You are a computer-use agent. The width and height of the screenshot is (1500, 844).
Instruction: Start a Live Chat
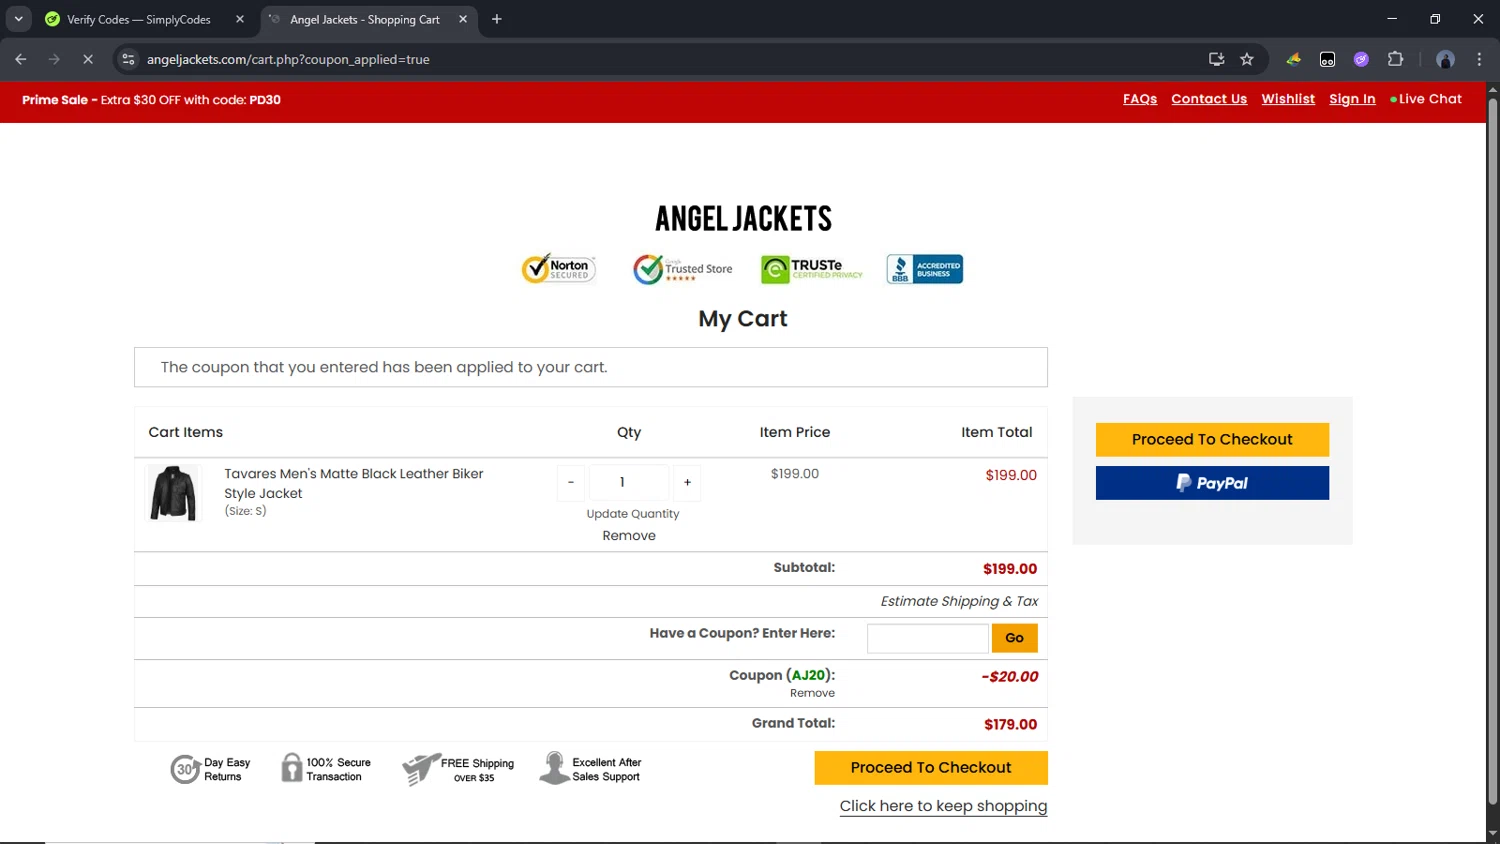point(1426,99)
